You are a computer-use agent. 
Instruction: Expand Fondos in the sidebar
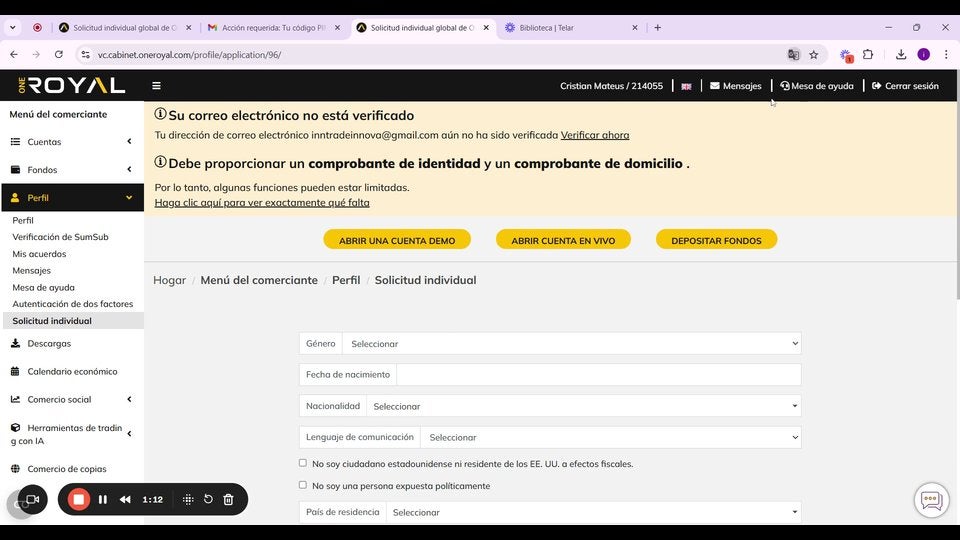72,170
